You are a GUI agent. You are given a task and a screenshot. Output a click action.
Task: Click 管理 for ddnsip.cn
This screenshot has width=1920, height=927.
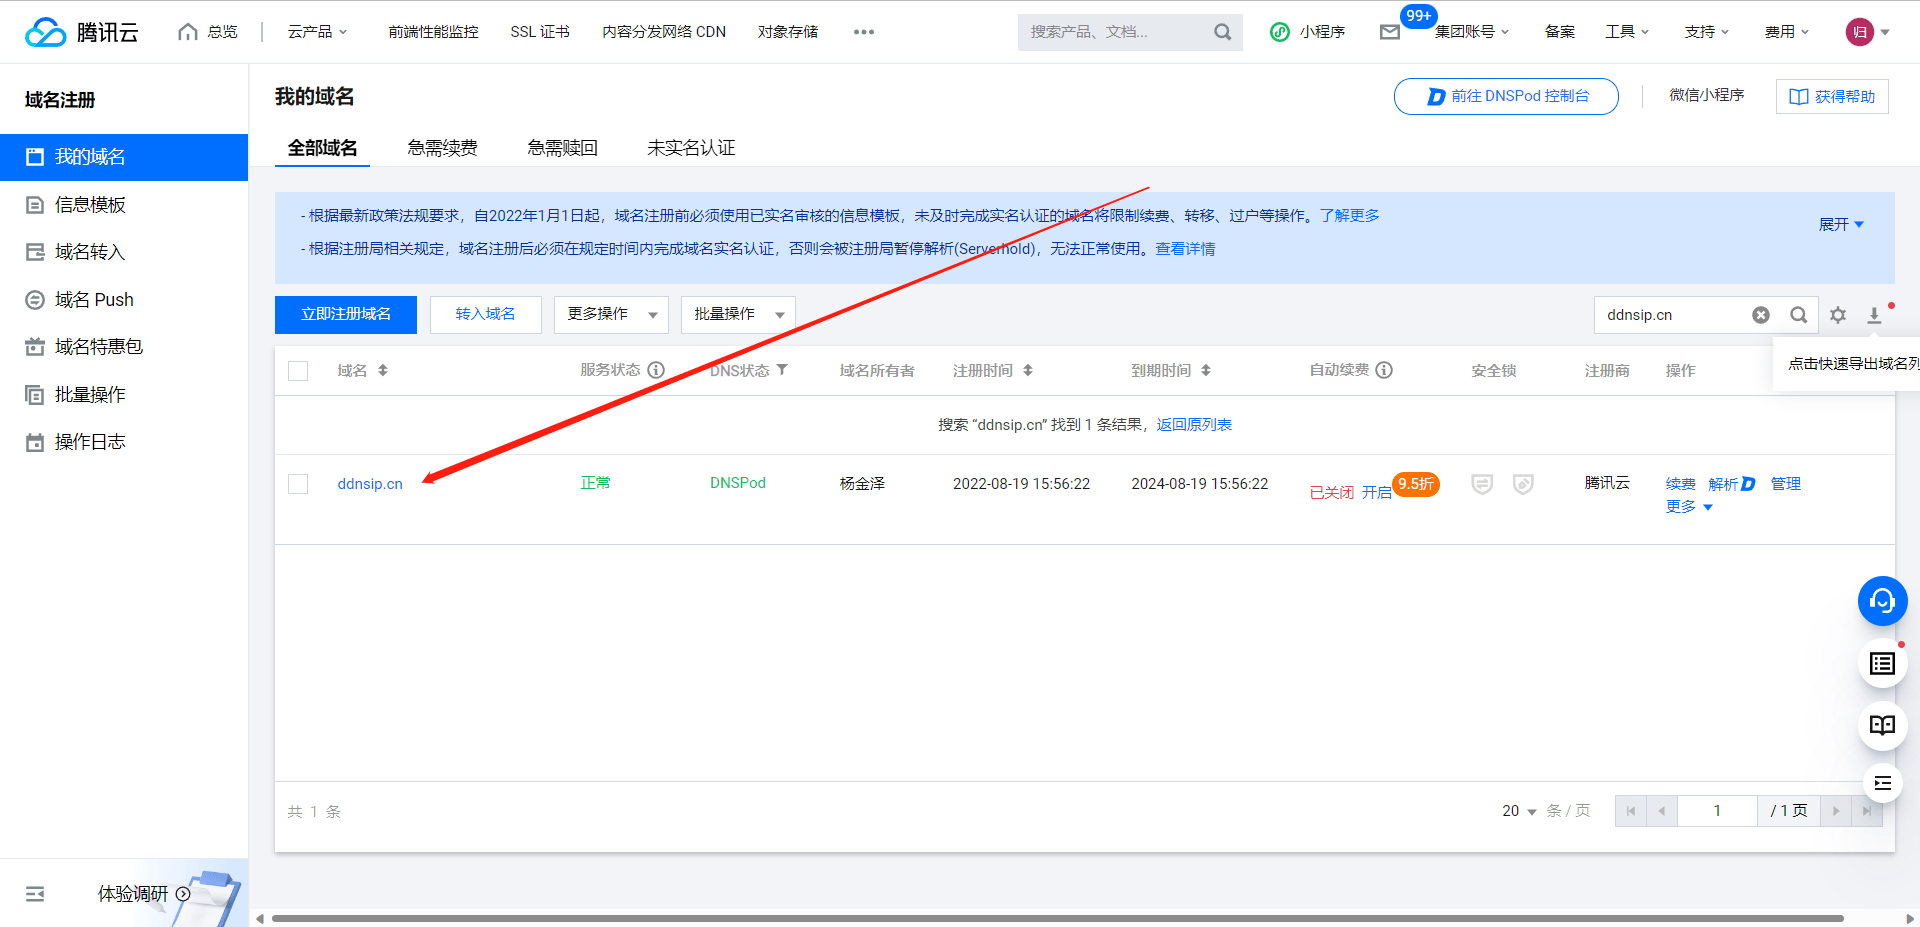tap(1786, 484)
